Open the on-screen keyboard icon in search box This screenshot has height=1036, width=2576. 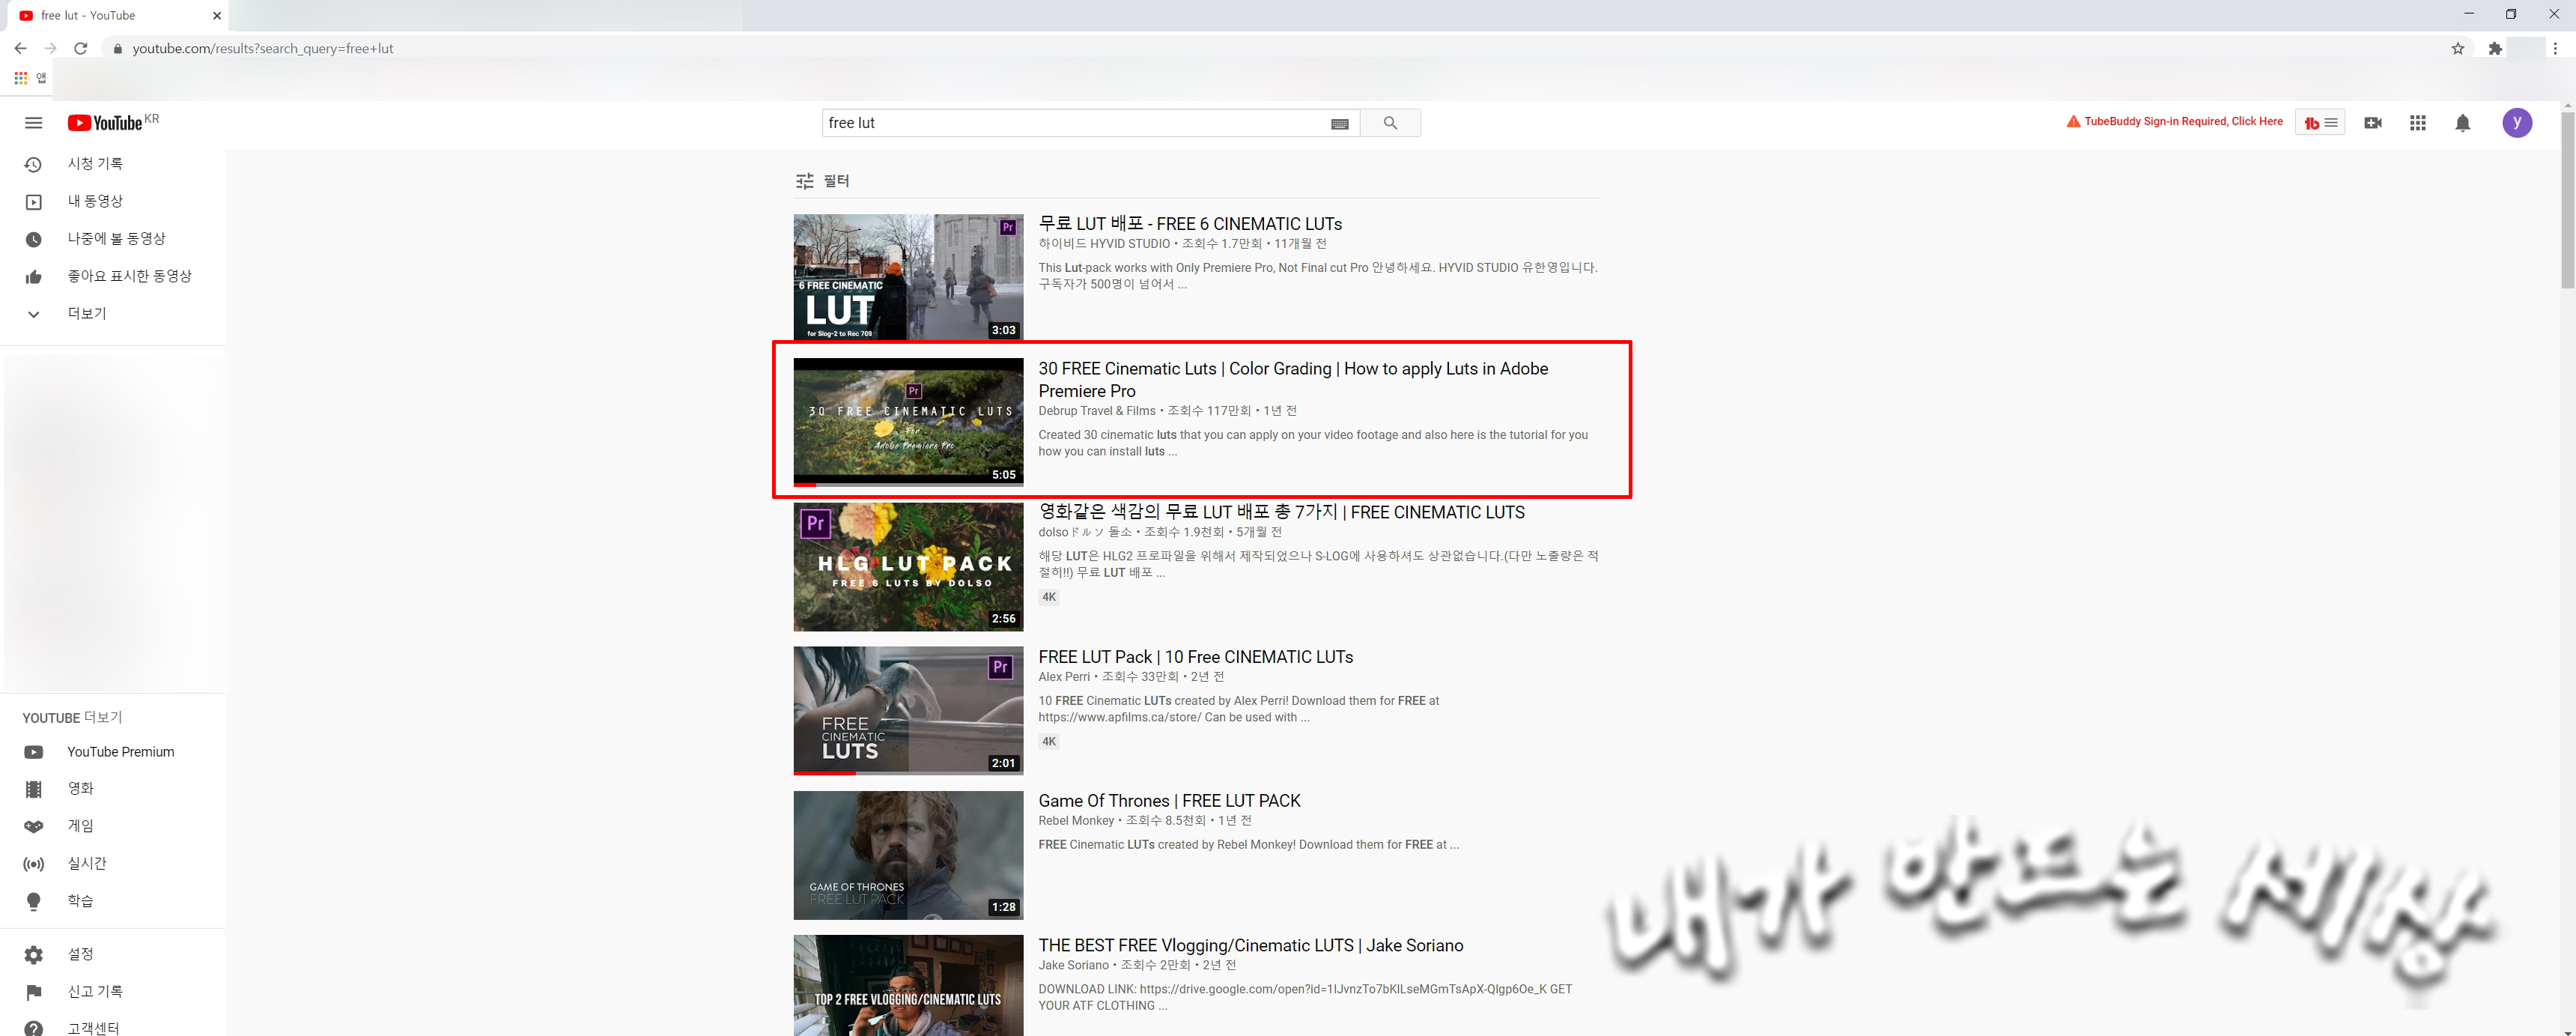(x=1340, y=124)
